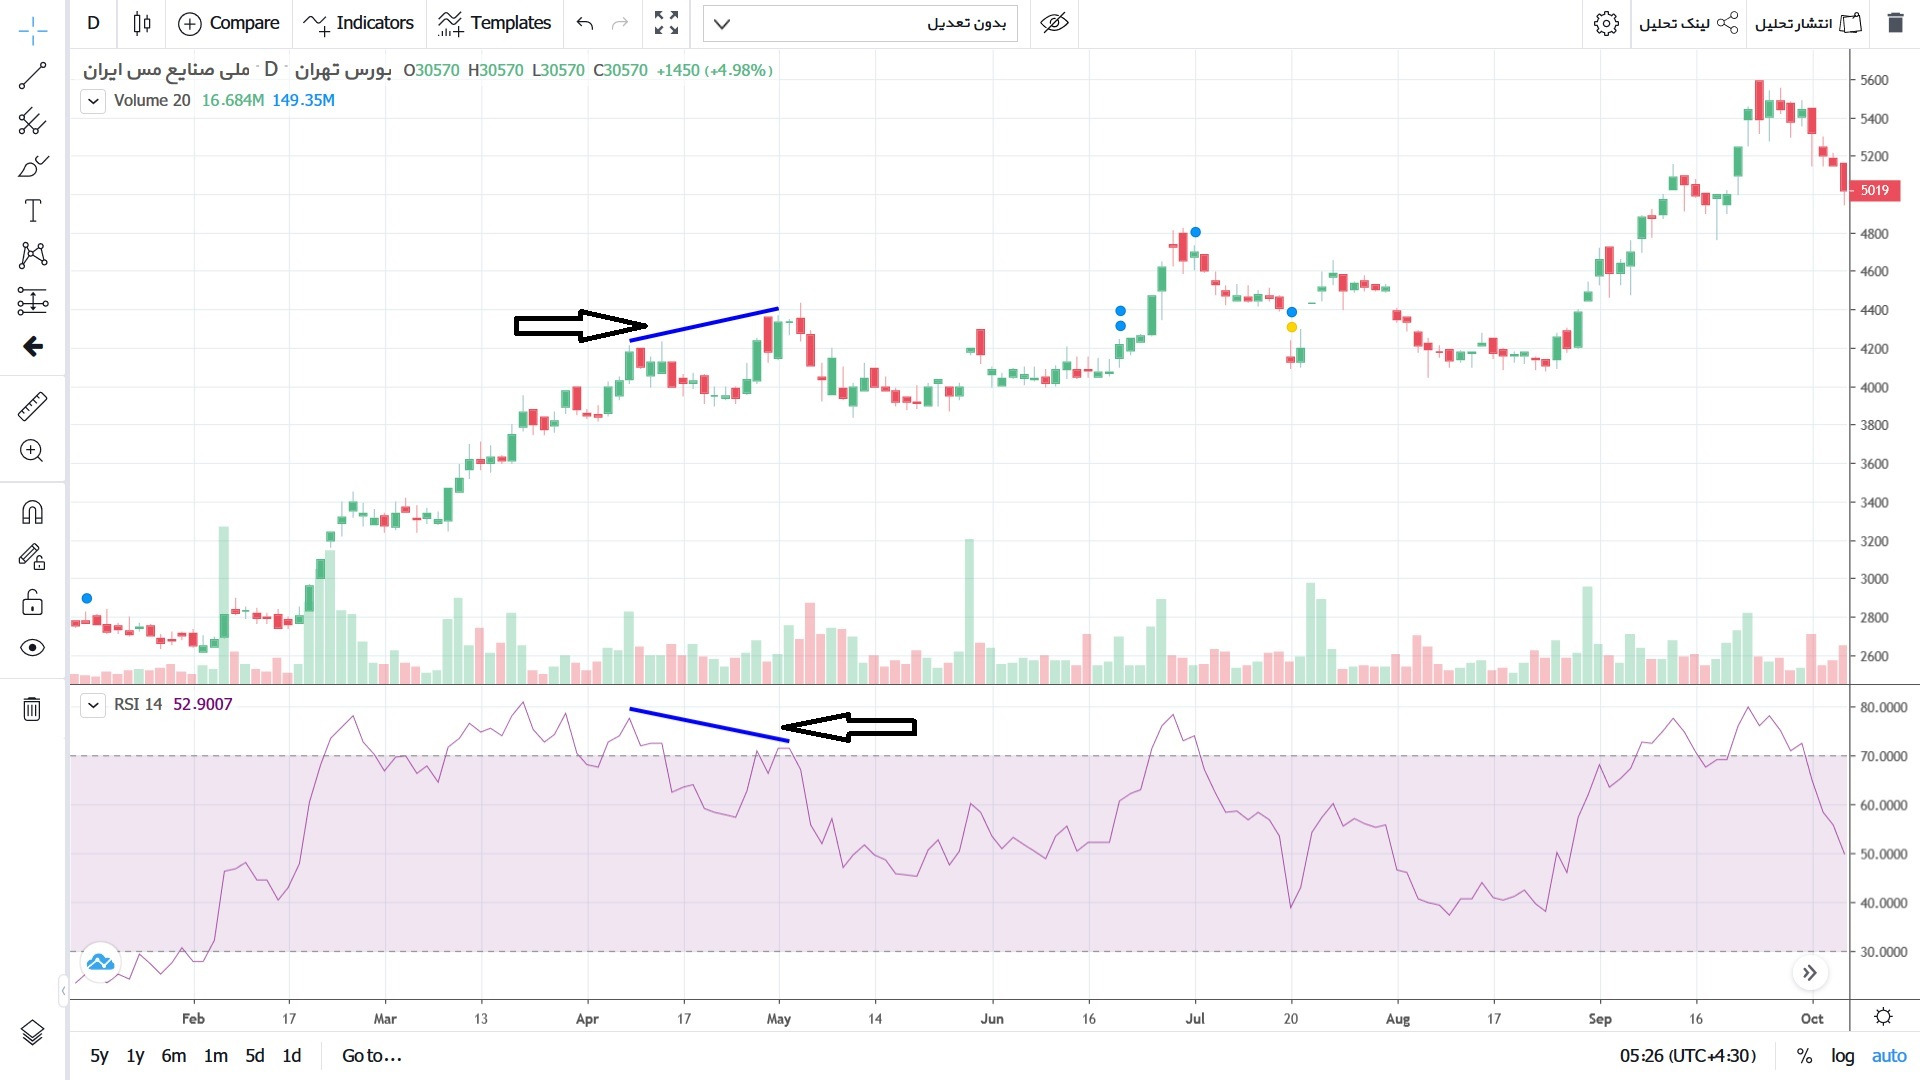Select the 1d time range
Viewport: 1920px width, 1080px height.
click(x=291, y=1056)
